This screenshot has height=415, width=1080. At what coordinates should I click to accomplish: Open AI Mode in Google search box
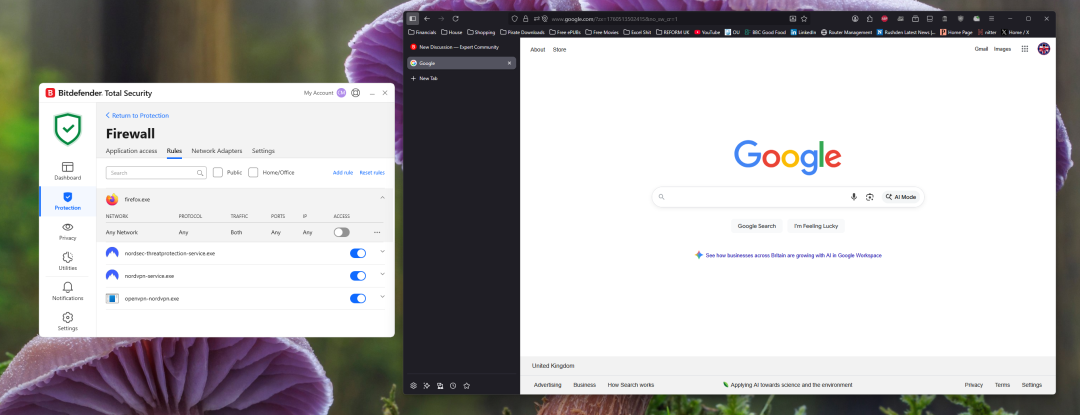click(x=901, y=197)
